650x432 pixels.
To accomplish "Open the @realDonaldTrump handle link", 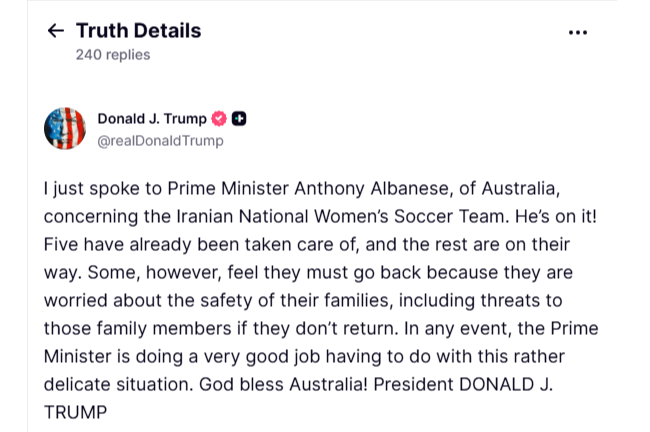I will [160, 141].
